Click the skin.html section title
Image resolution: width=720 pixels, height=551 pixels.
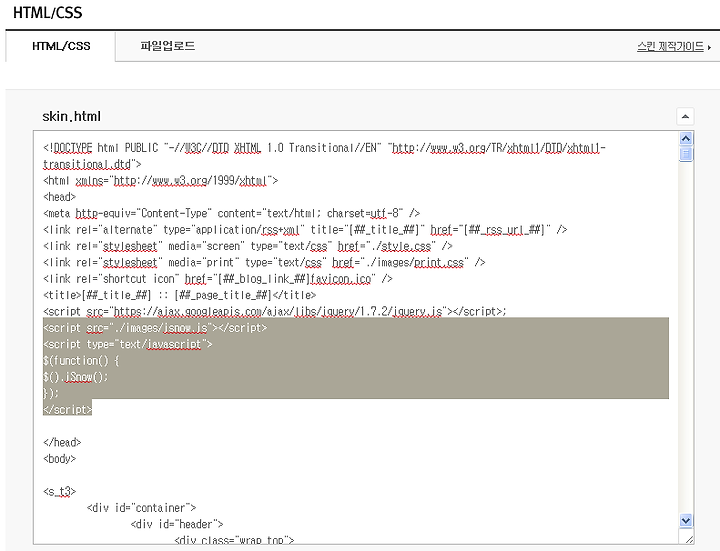(x=71, y=116)
